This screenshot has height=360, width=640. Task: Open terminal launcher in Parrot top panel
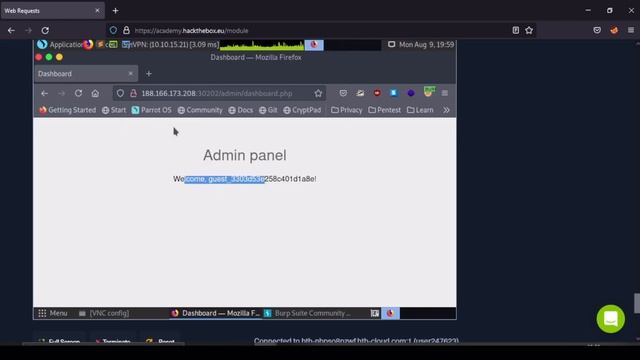point(113,44)
